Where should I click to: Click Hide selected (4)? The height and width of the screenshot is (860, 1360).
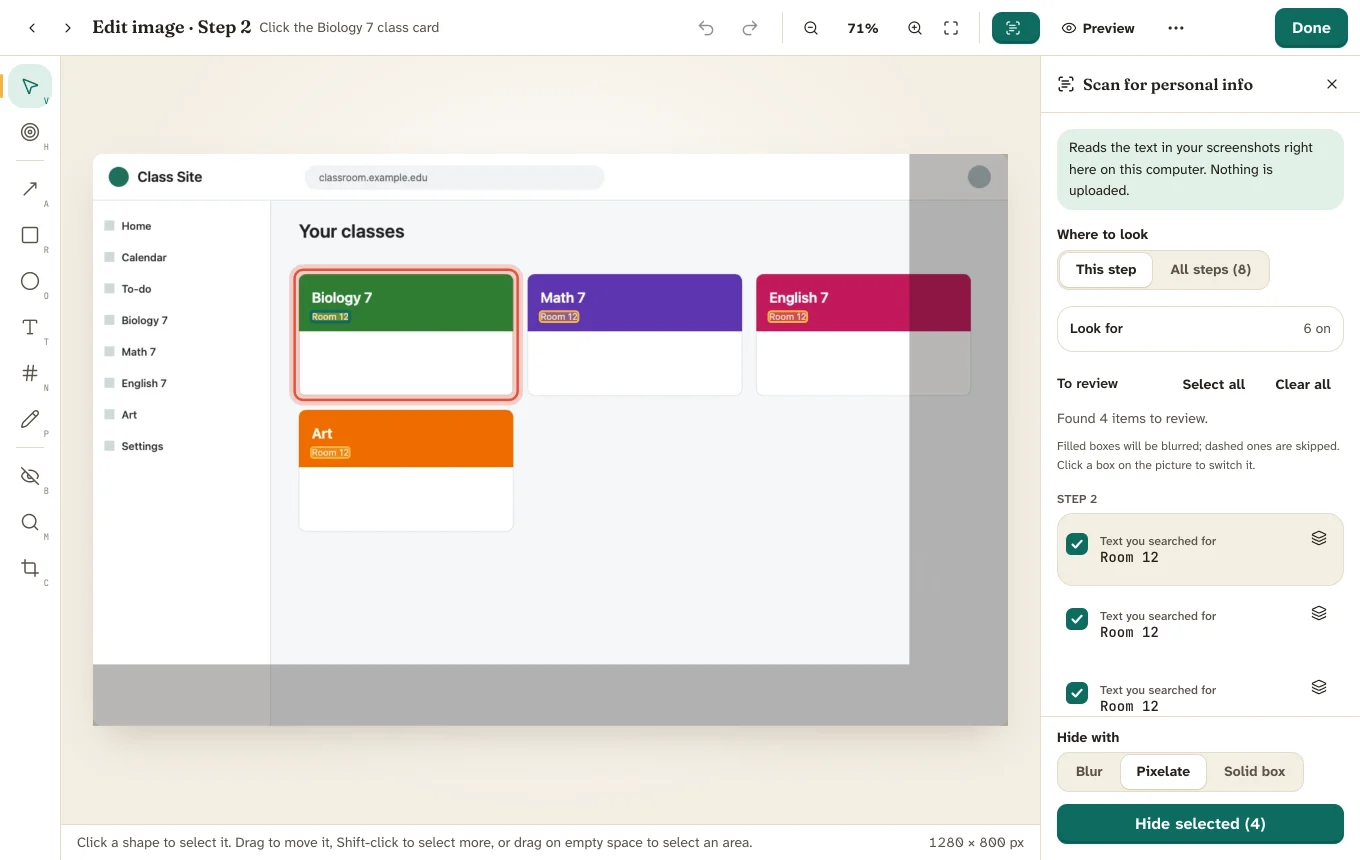pos(1200,824)
